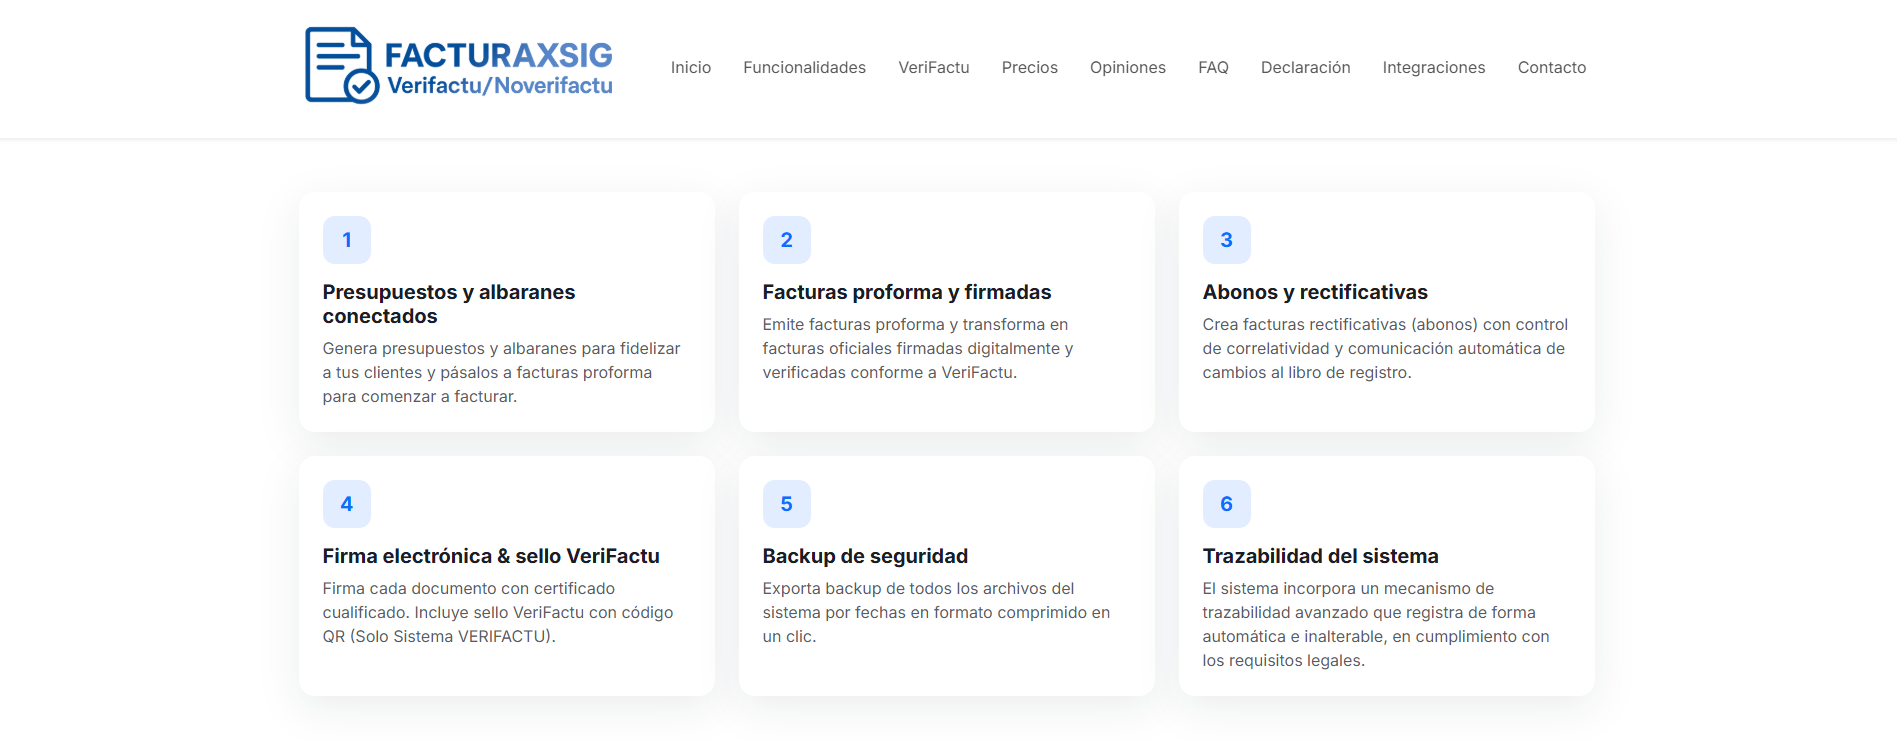Go to the Integraciones page
The height and width of the screenshot is (740, 1897).
[1433, 68]
